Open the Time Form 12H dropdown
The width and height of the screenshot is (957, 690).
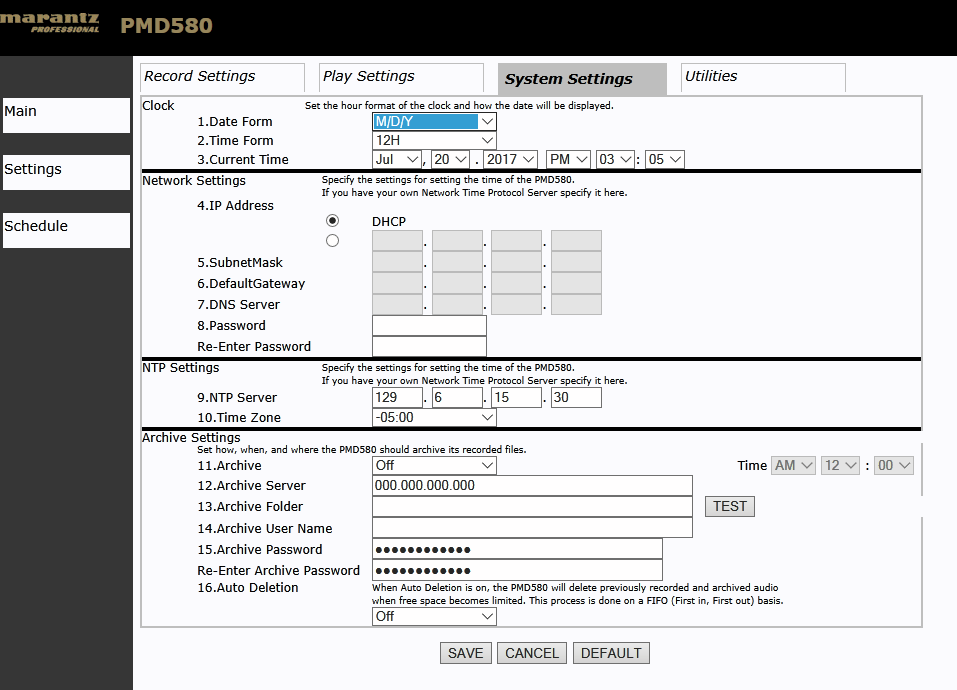[434, 140]
